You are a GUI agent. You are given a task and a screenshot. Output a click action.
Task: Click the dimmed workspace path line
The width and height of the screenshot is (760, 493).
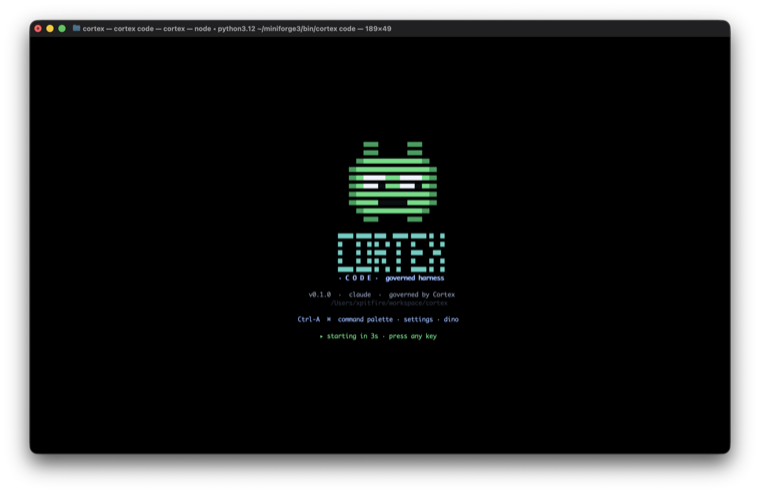coord(389,303)
